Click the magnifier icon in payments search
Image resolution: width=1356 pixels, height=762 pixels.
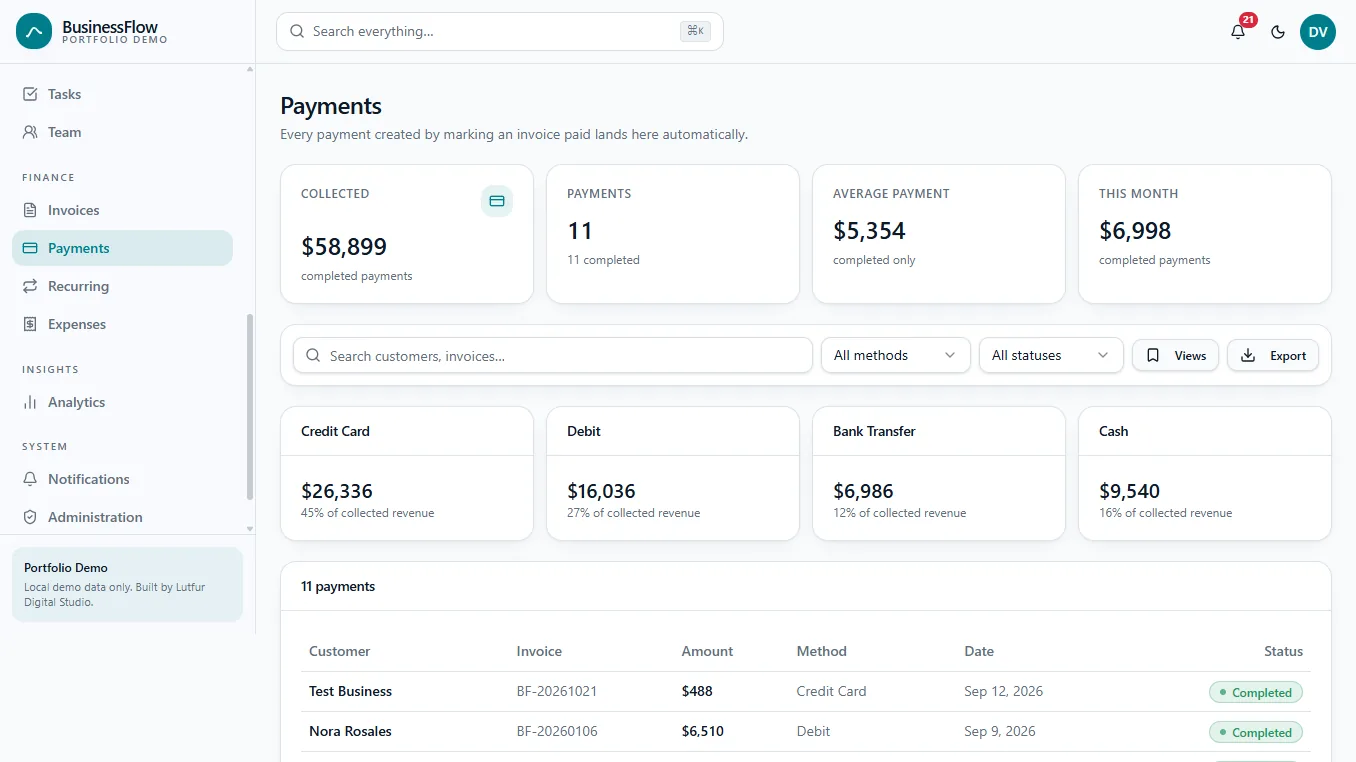313,355
